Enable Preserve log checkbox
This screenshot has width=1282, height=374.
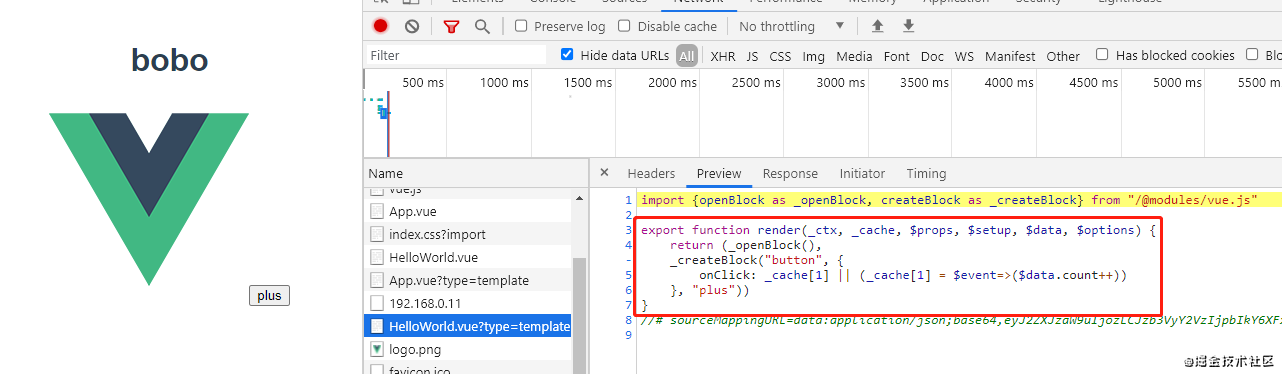[521, 26]
